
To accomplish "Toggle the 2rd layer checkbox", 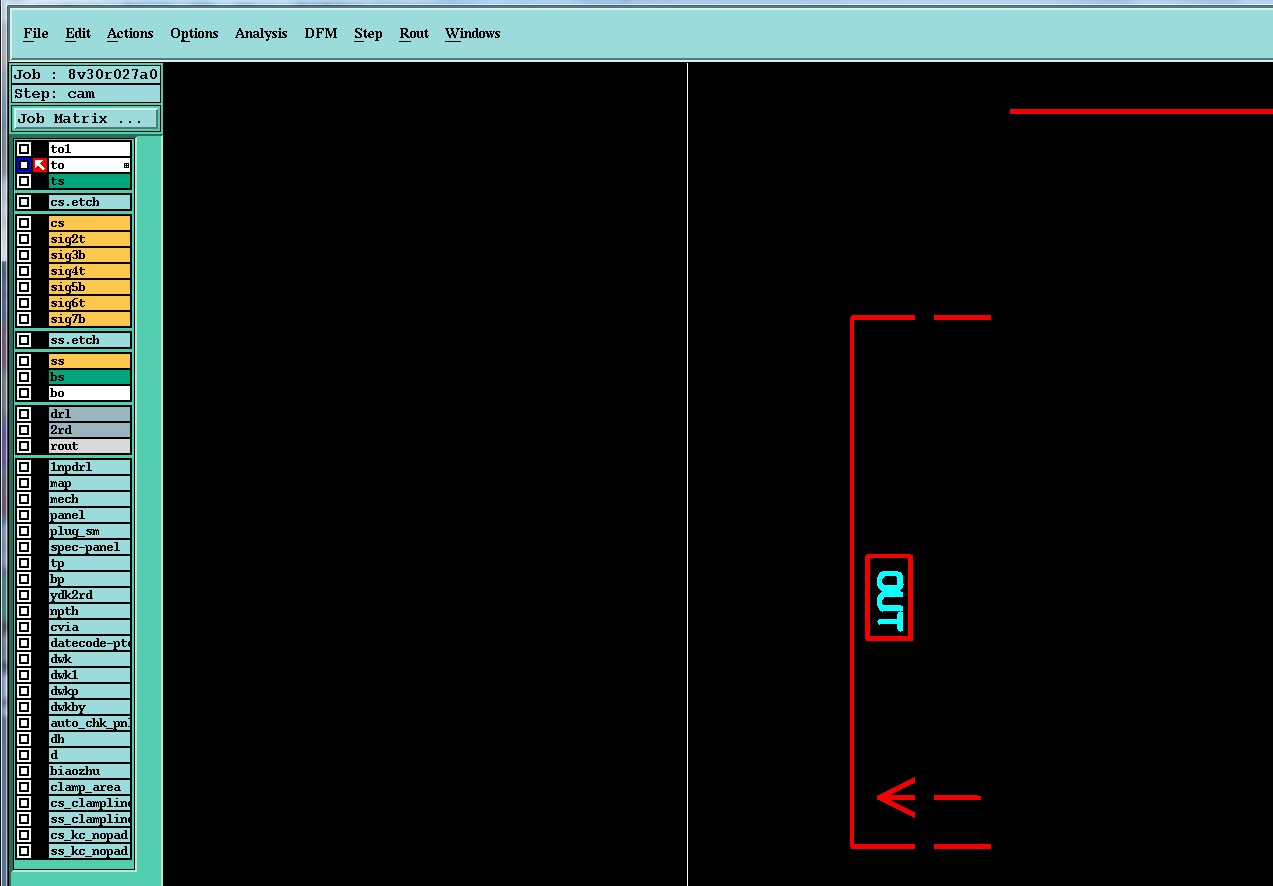I will coord(24,430).
